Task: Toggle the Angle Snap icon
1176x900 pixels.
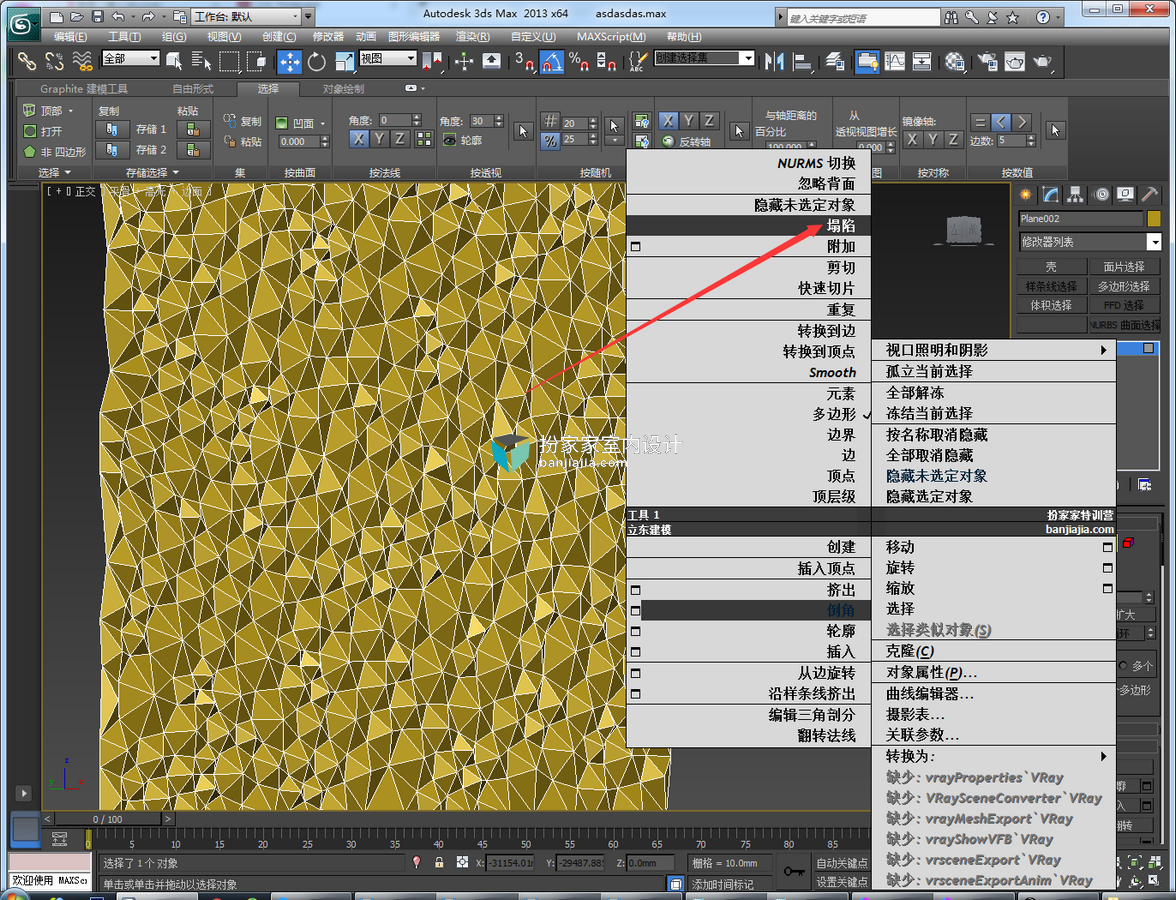Action: click(552, 62)
